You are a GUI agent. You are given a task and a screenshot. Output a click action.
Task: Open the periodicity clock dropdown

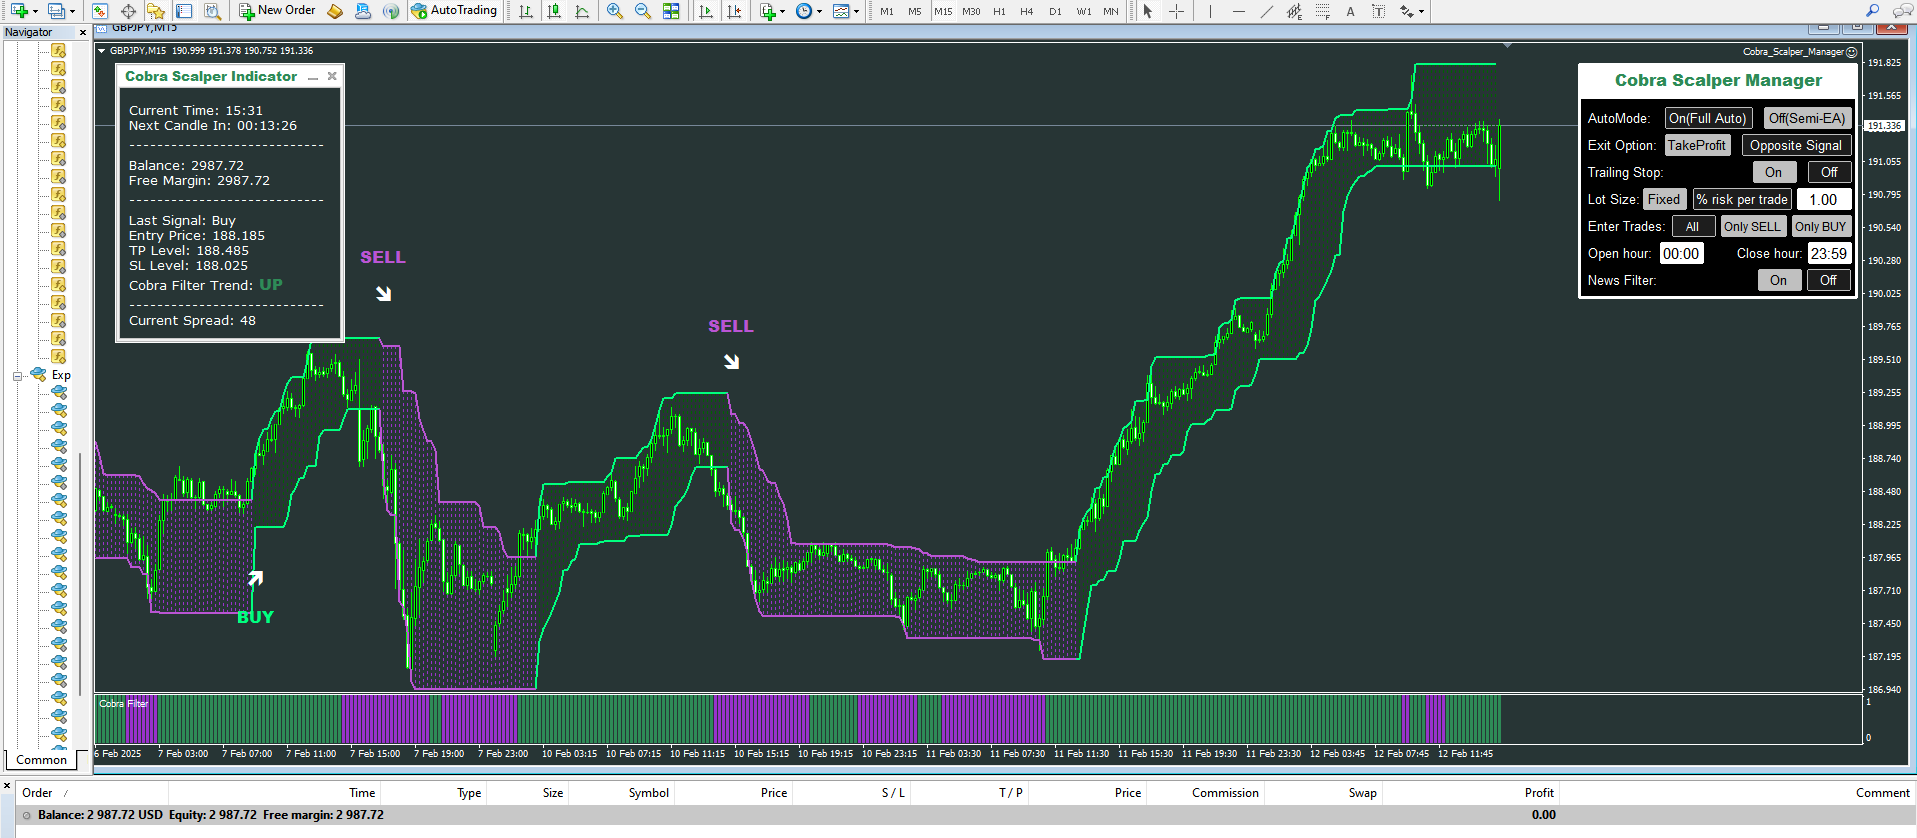point(809,11)
